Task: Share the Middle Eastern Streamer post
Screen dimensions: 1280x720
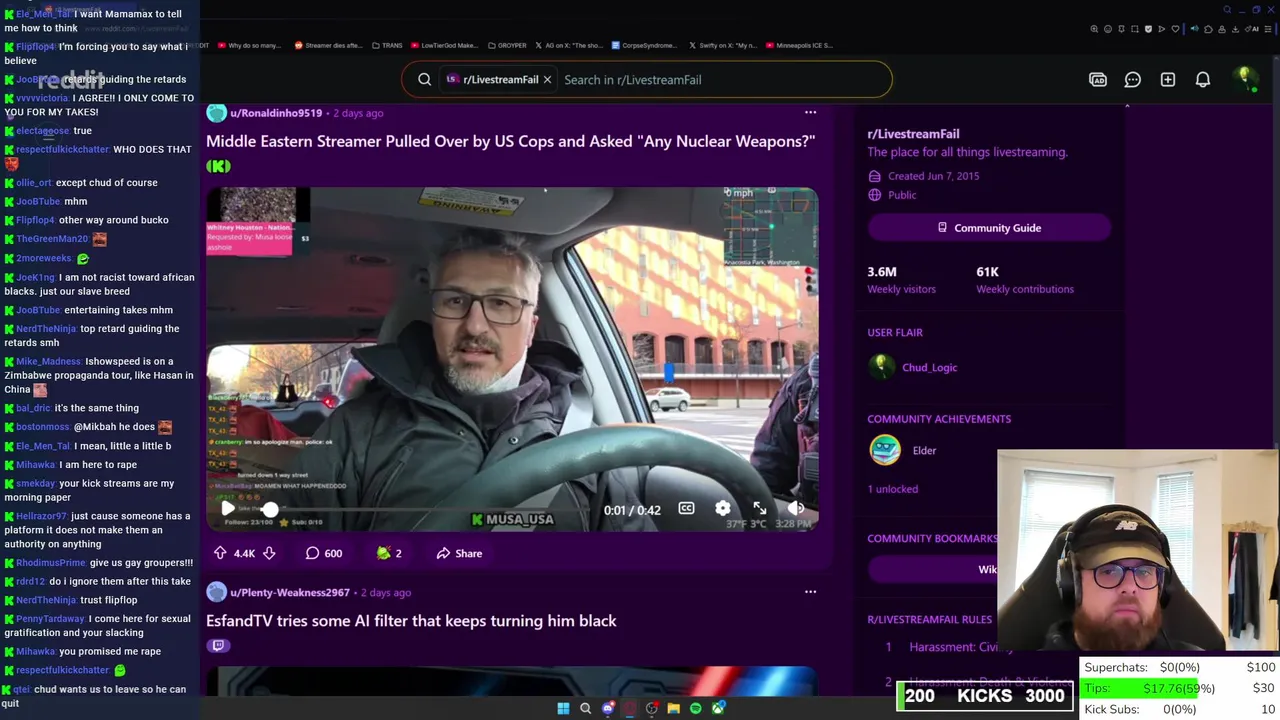Action: click(x=459, y=553)
